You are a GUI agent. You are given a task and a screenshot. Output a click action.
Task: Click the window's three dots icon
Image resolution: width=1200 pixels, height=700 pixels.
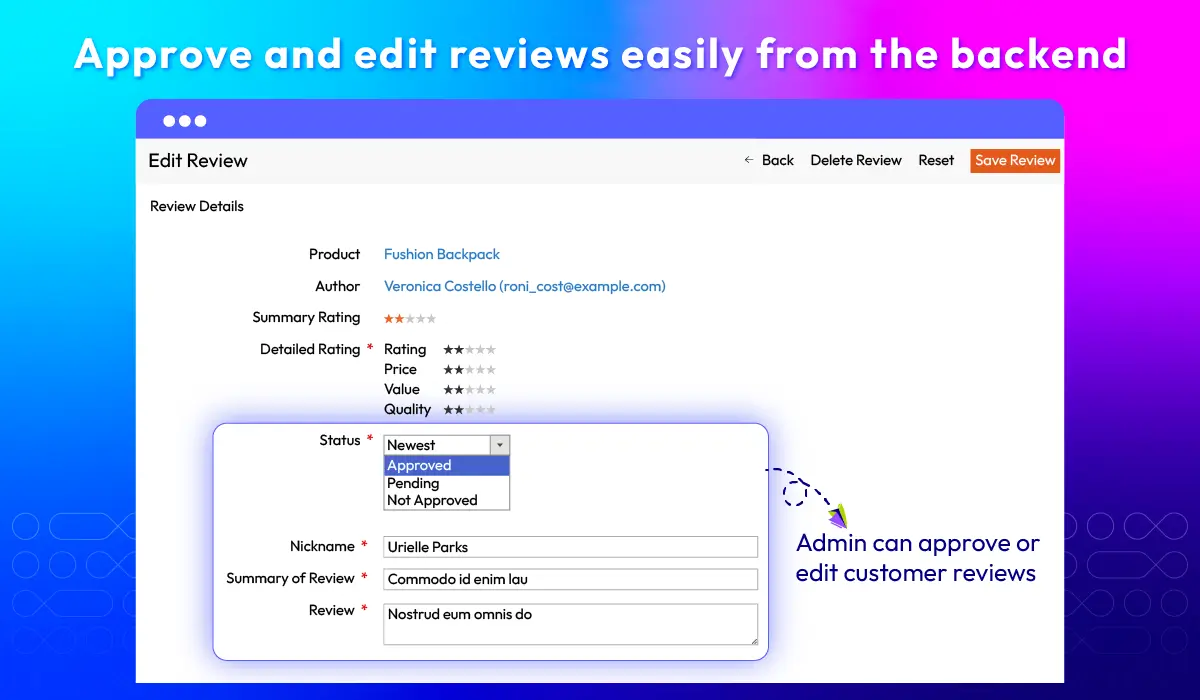(185, 121)
